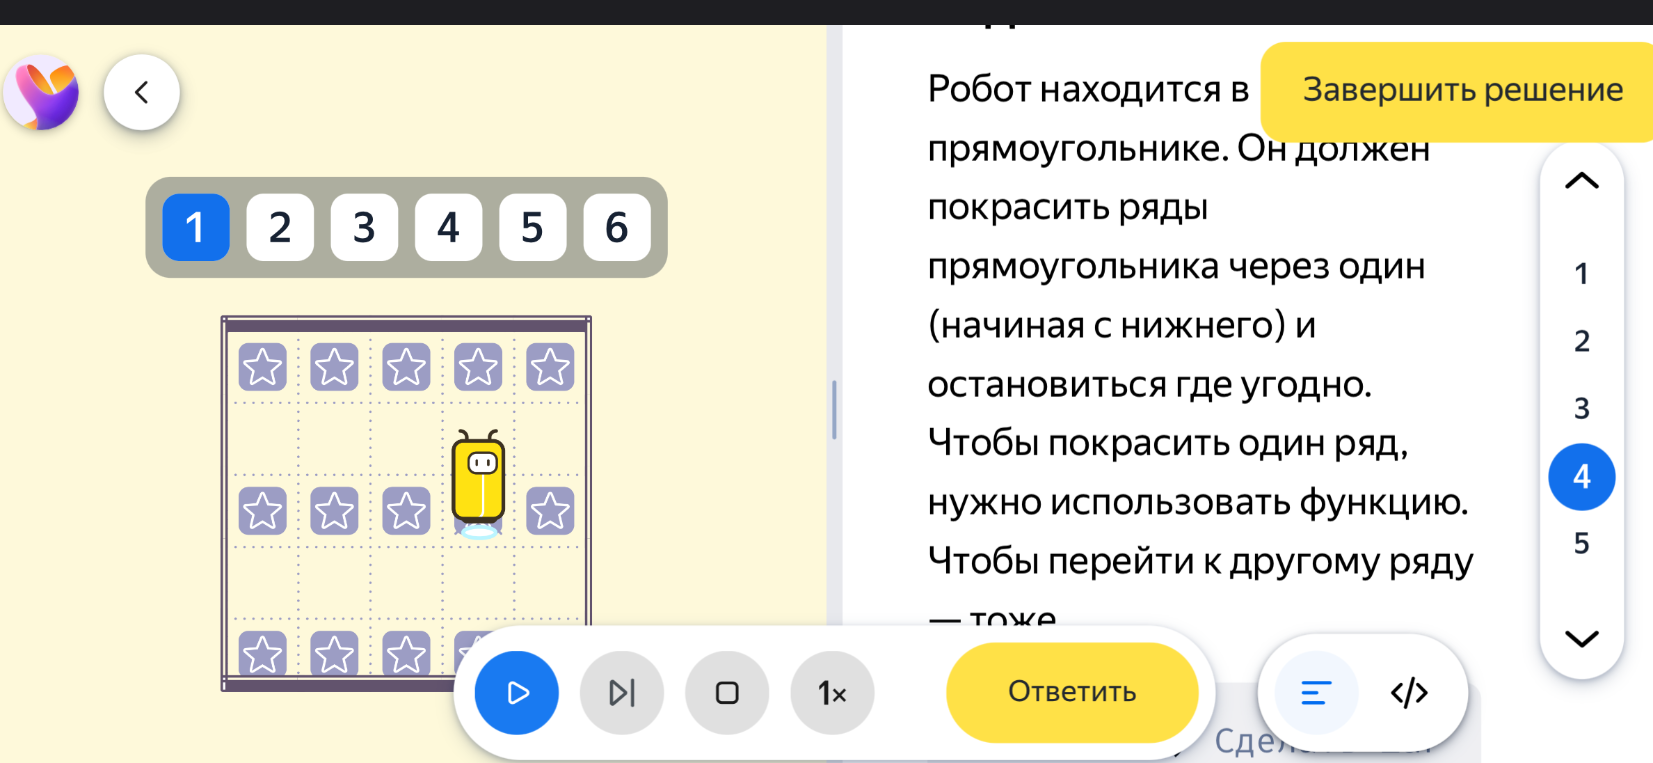Select task 2 in side navigator
This screenshot has height=763, width=1653.
click(x=1581, y=341)
